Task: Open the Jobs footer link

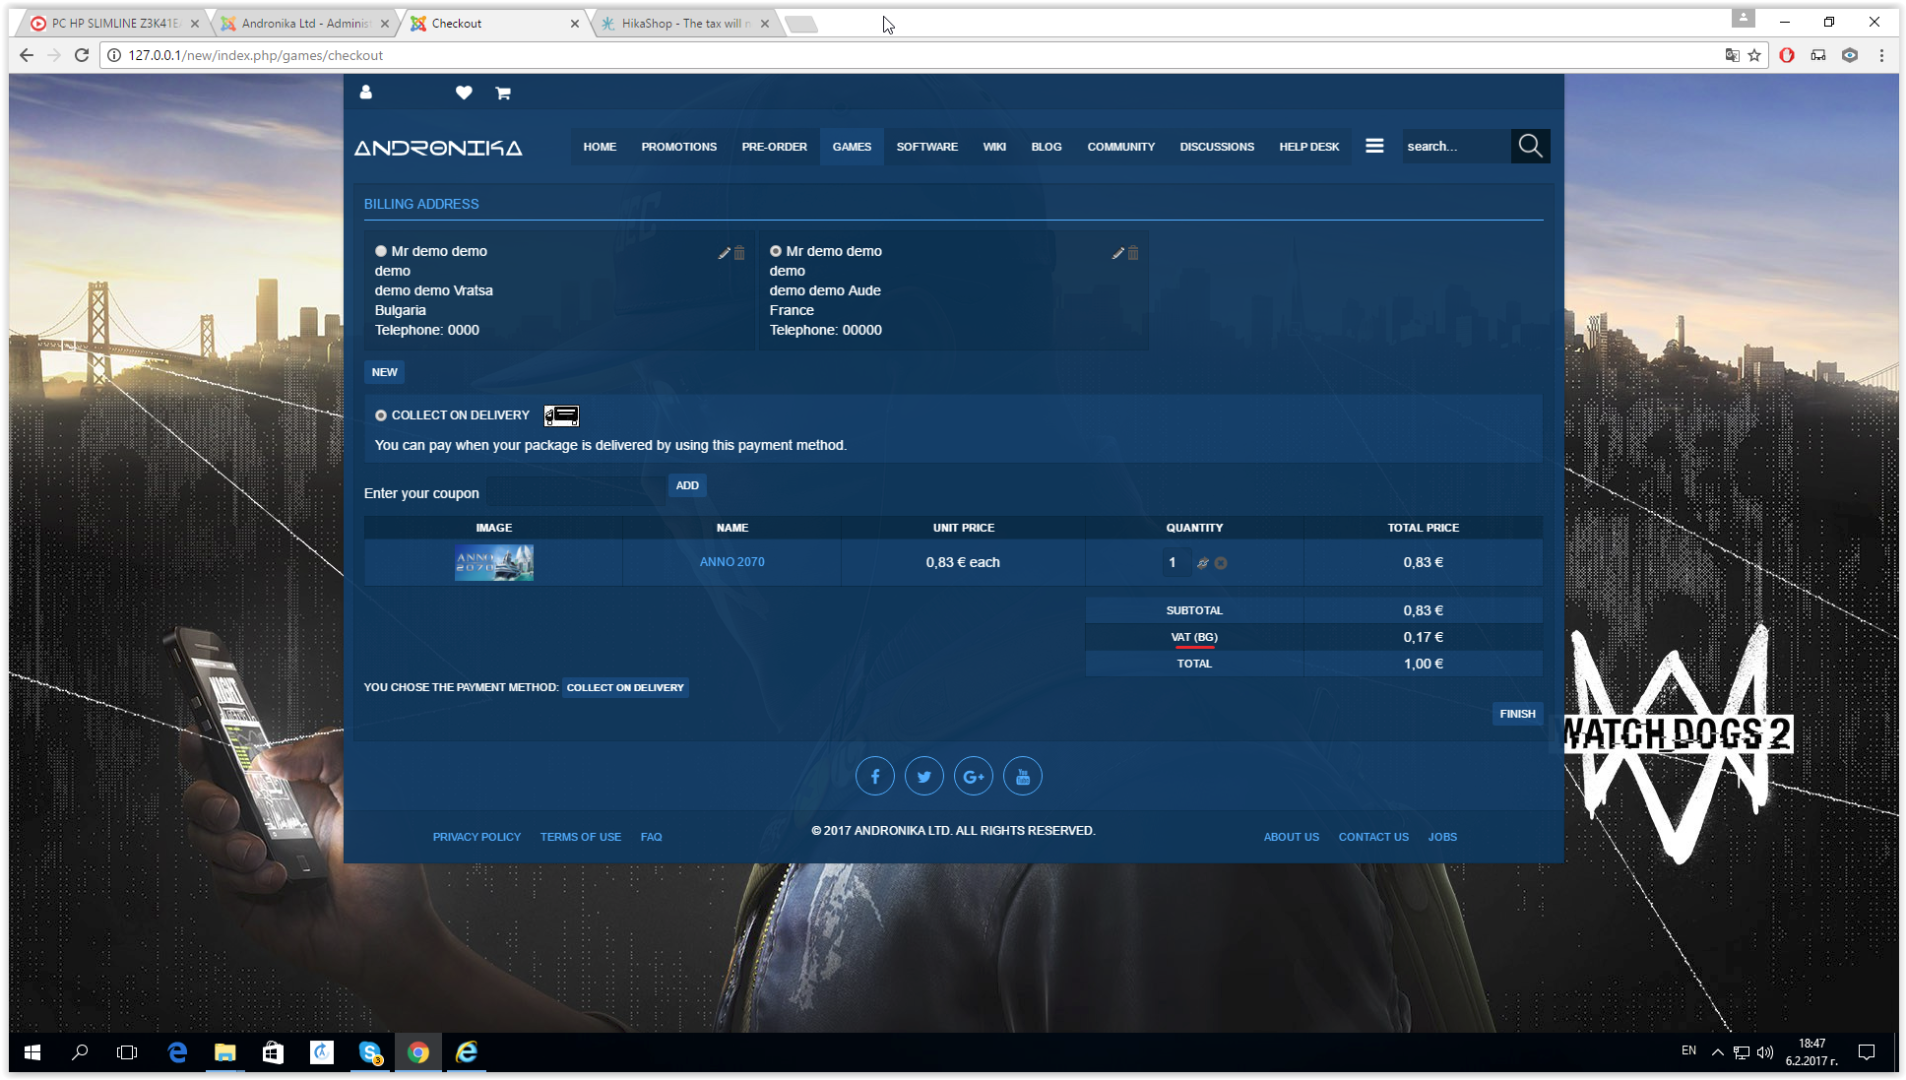Action: tap(1442, 837)
